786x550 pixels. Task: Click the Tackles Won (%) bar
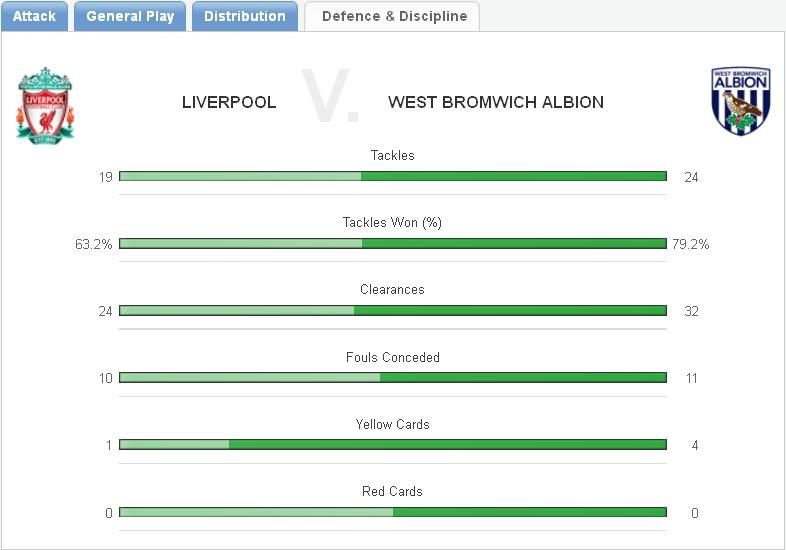click(392, 243)
